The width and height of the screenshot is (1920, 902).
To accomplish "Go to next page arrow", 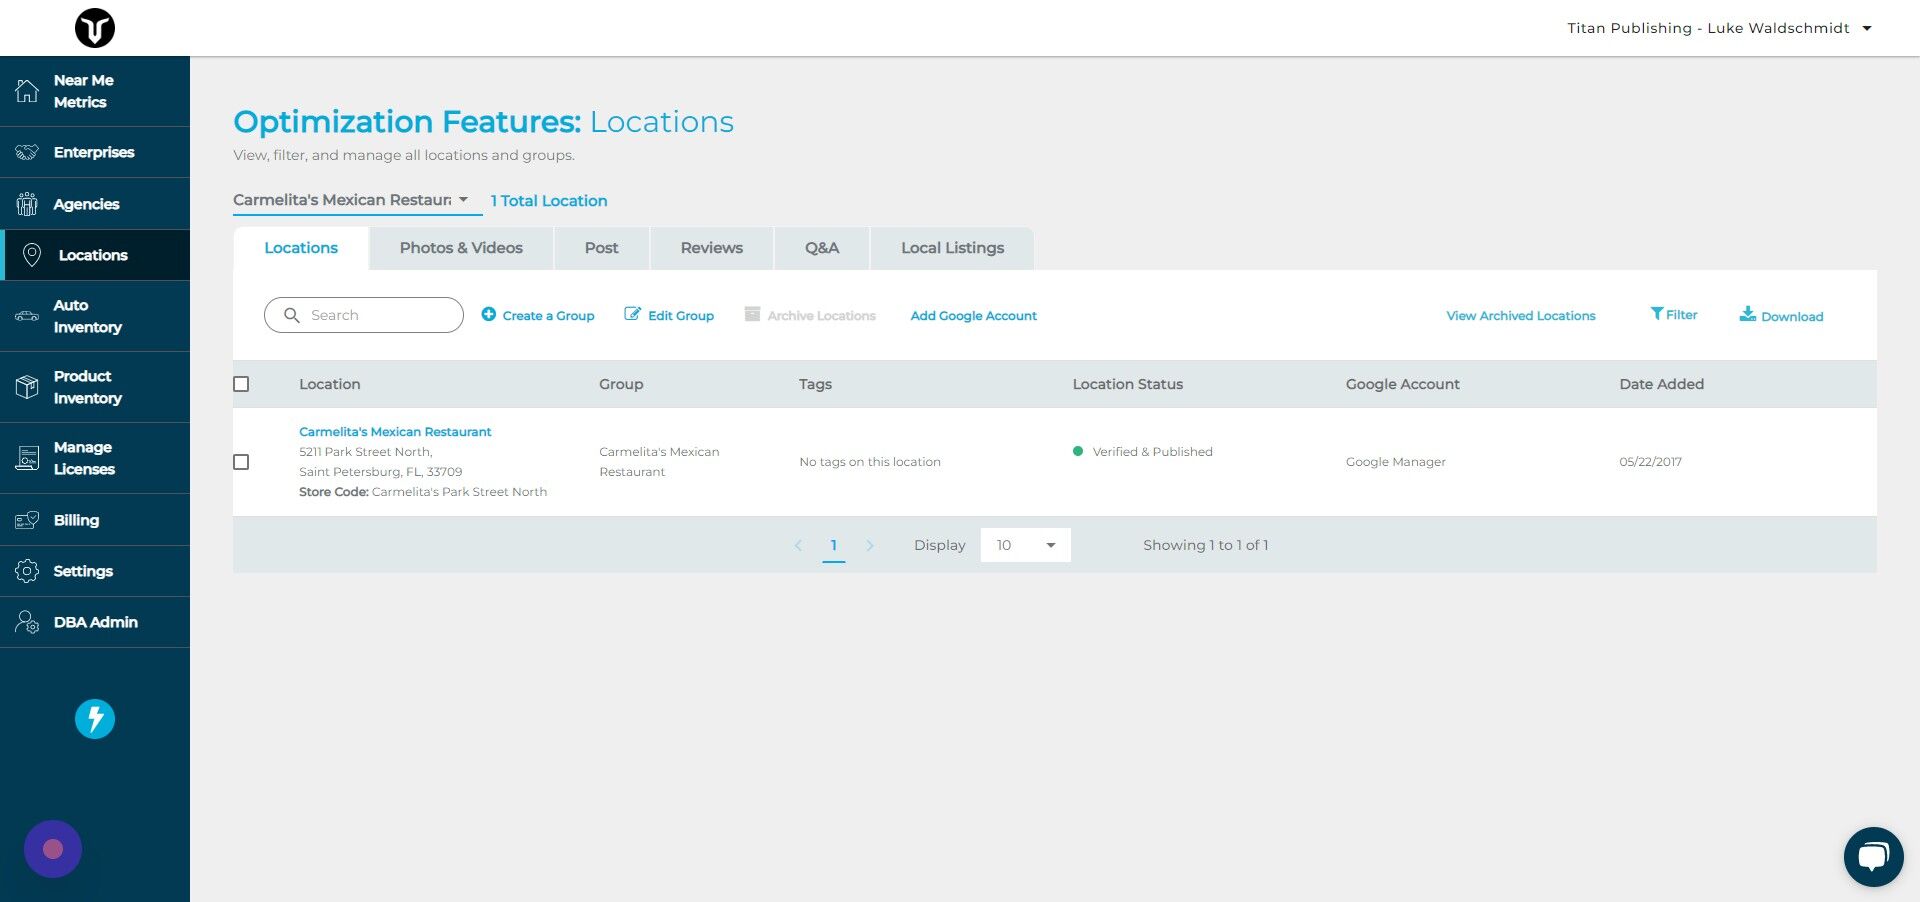I will point(870,545).
